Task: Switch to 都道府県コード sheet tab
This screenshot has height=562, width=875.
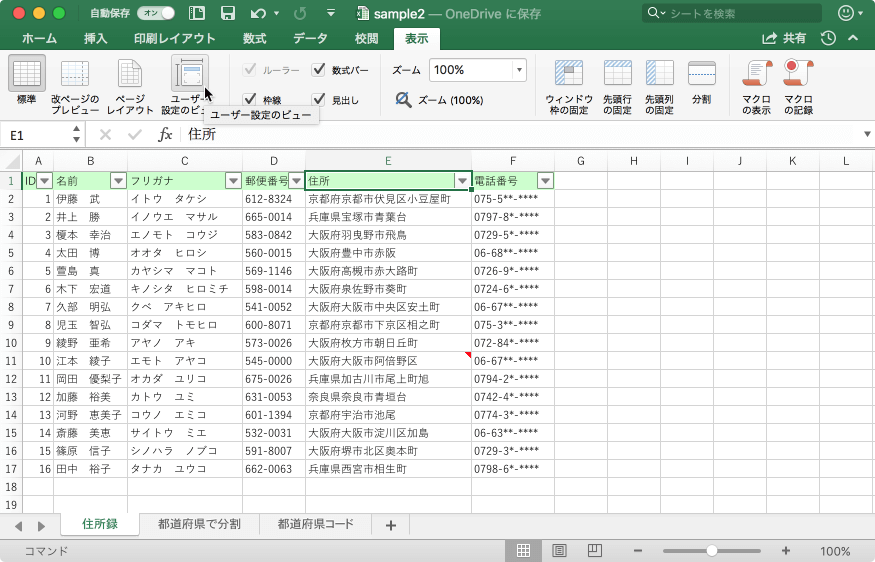Action: click(316, 524)
